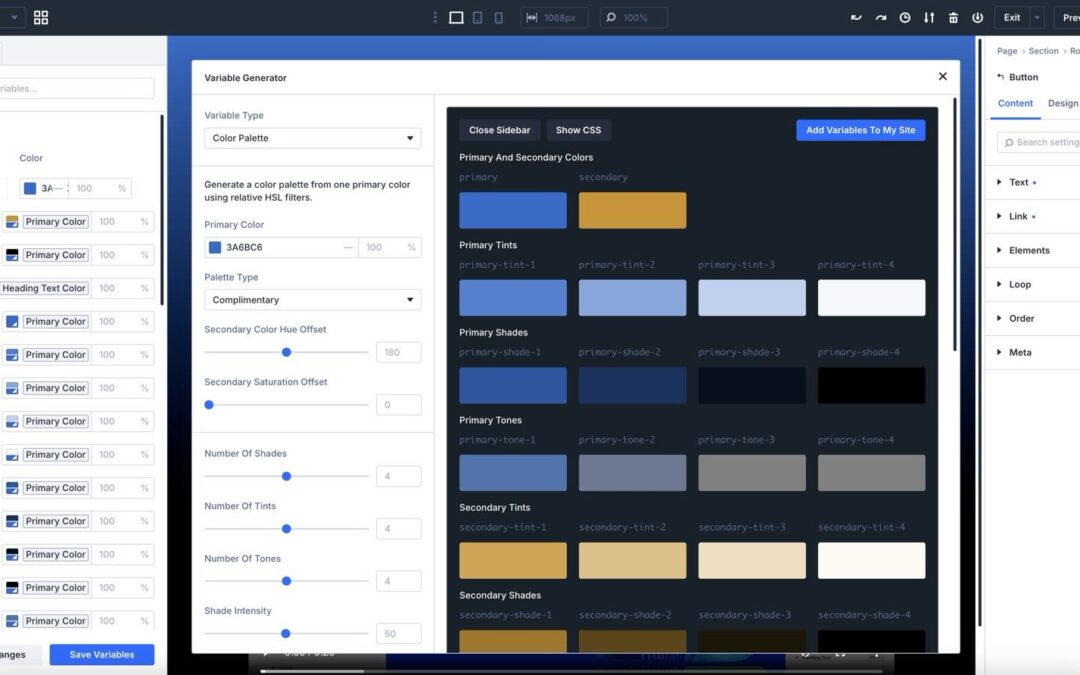Close the Variable Generator with the X
This screenshot has width=1080, height=675.
coord(943,76)
